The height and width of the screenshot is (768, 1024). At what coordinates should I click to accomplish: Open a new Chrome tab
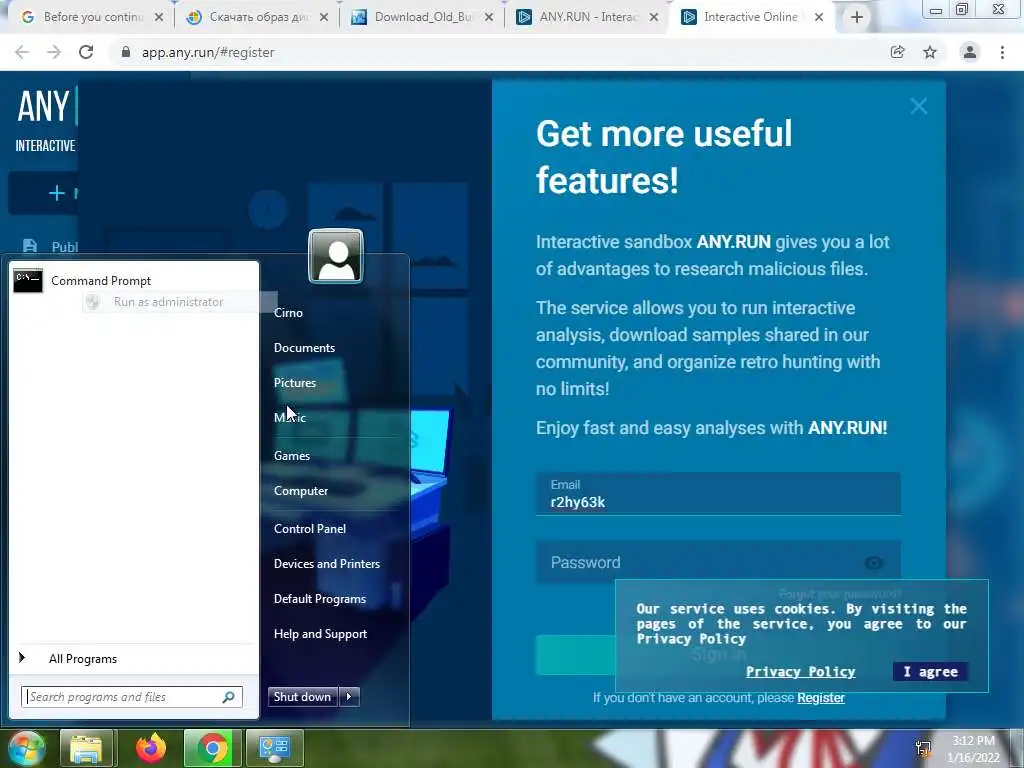(857, 17)
